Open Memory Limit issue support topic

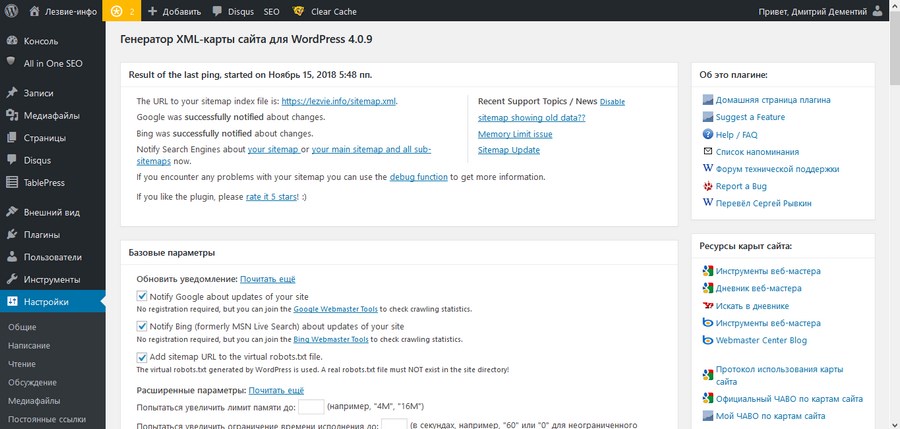[x=515, y=134]
